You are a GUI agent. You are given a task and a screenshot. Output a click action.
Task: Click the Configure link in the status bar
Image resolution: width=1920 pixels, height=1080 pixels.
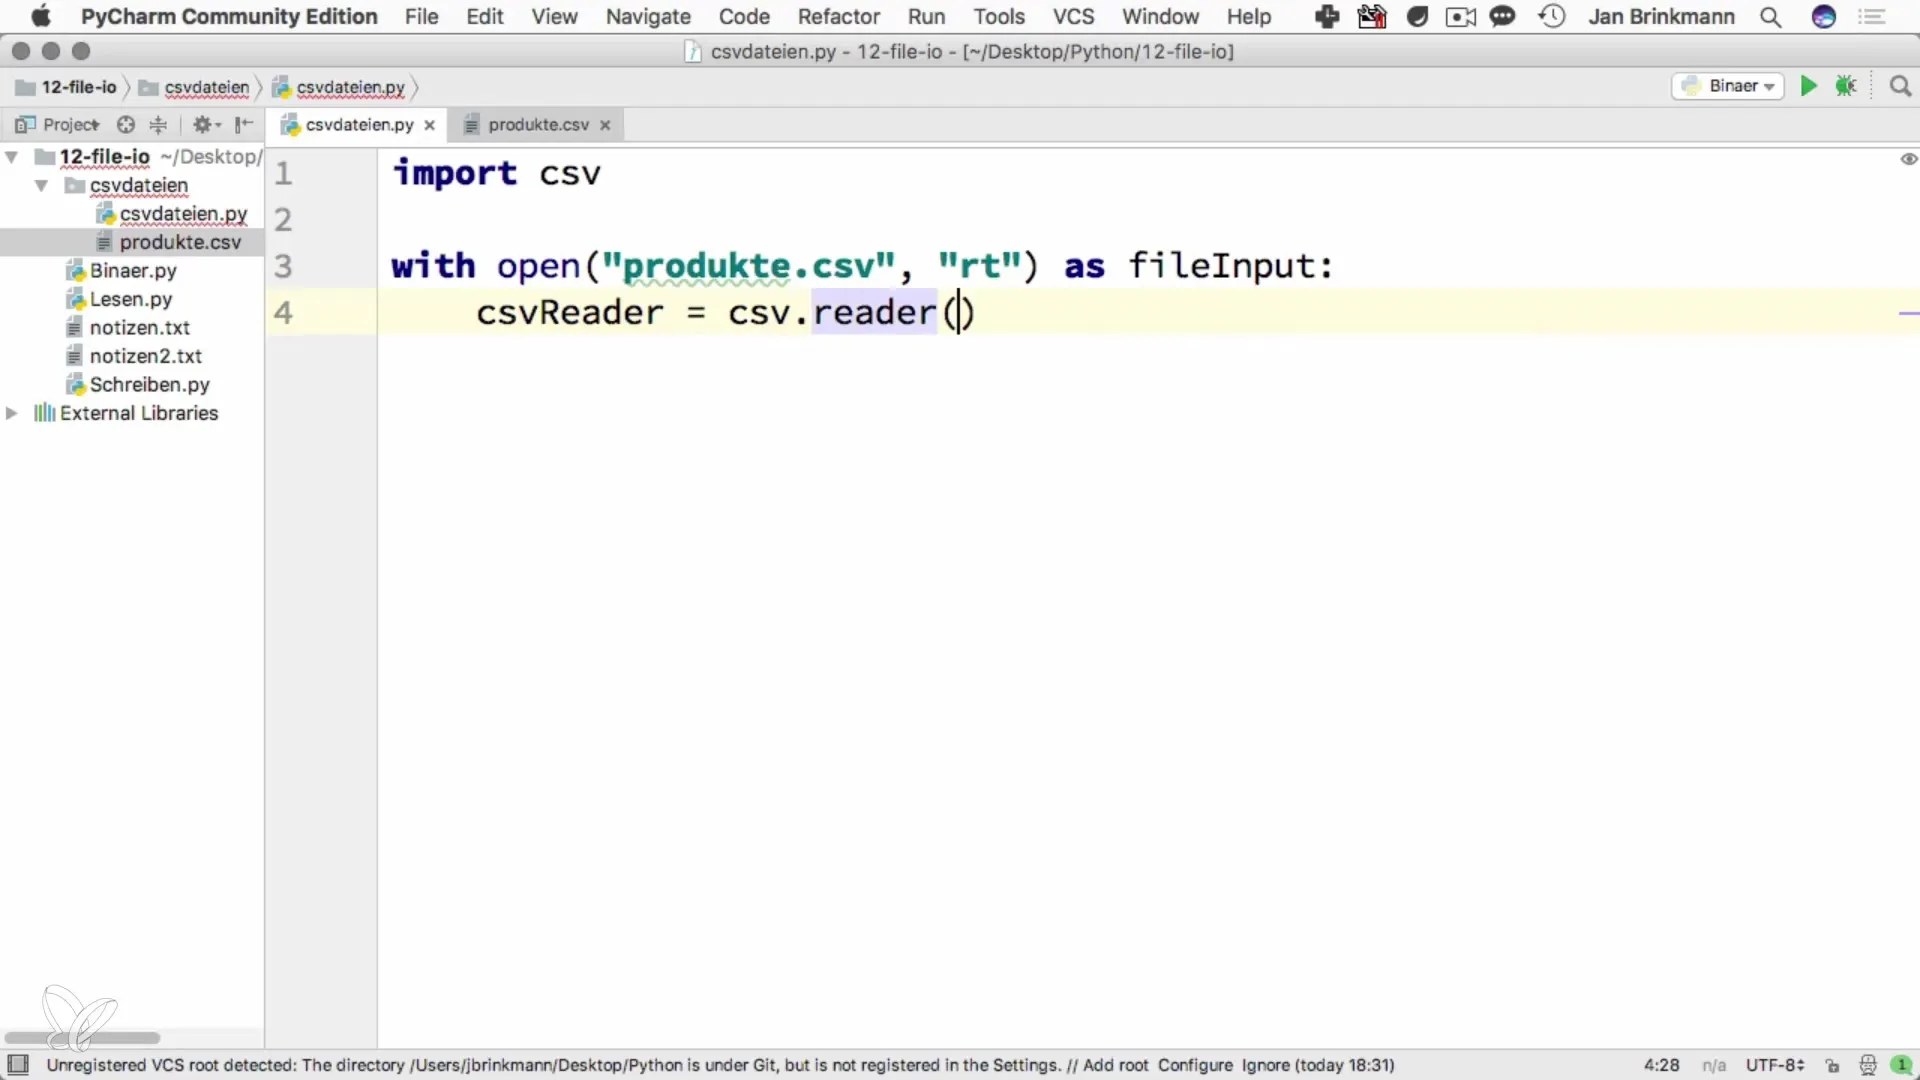click(x=1195, y=1065)
